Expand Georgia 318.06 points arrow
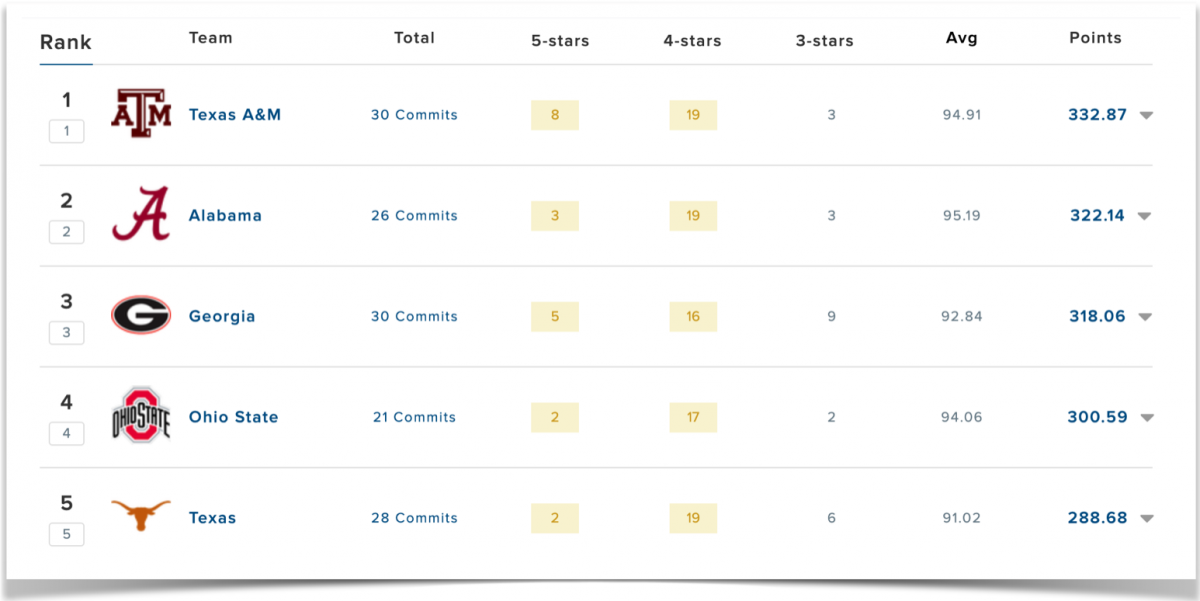 coord(1145,317)
